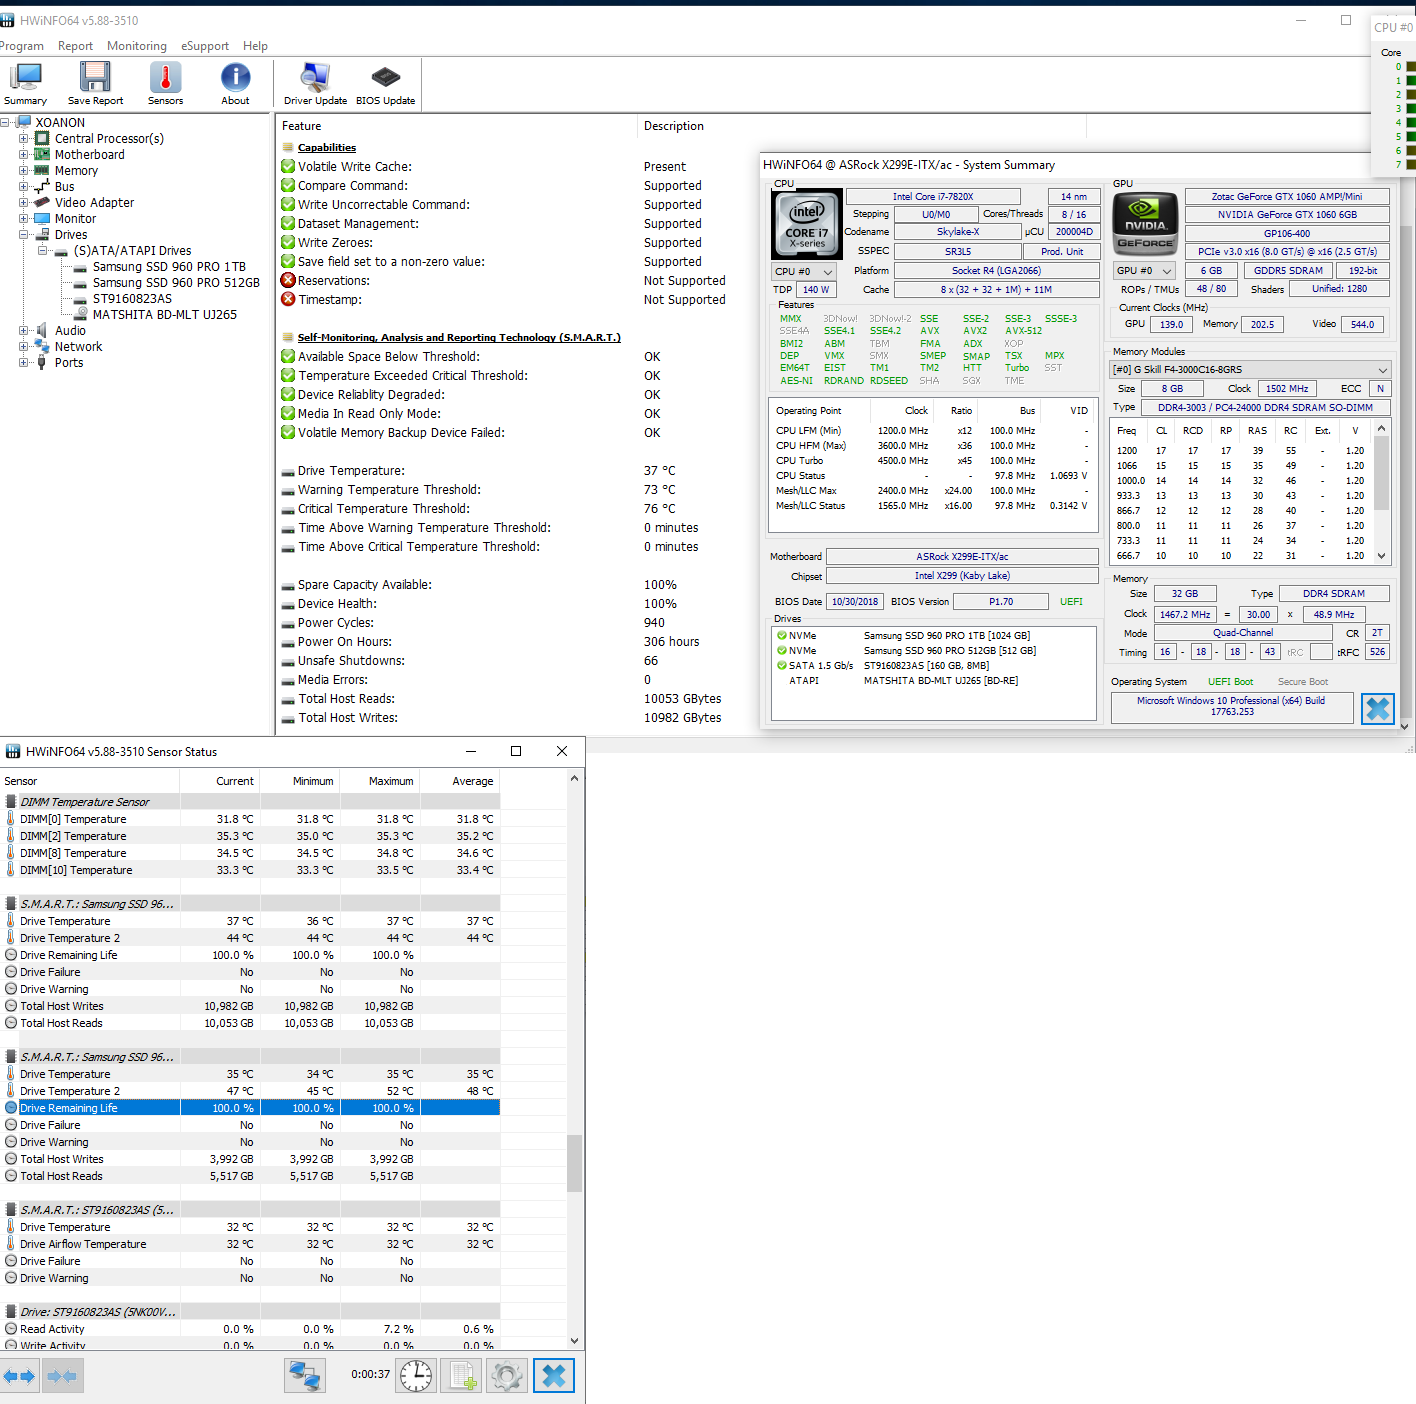Select the Bus tree icon
Viewport: 1416px width, 1404px height.
pyautogui.click(x=42, y=187)
